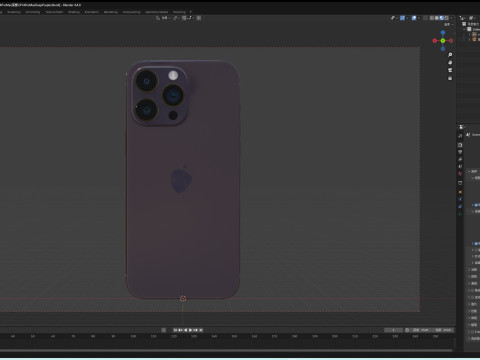Screen dimensions: 480x360
Task: Jump to the next keyframe
Action: (196, 330)
